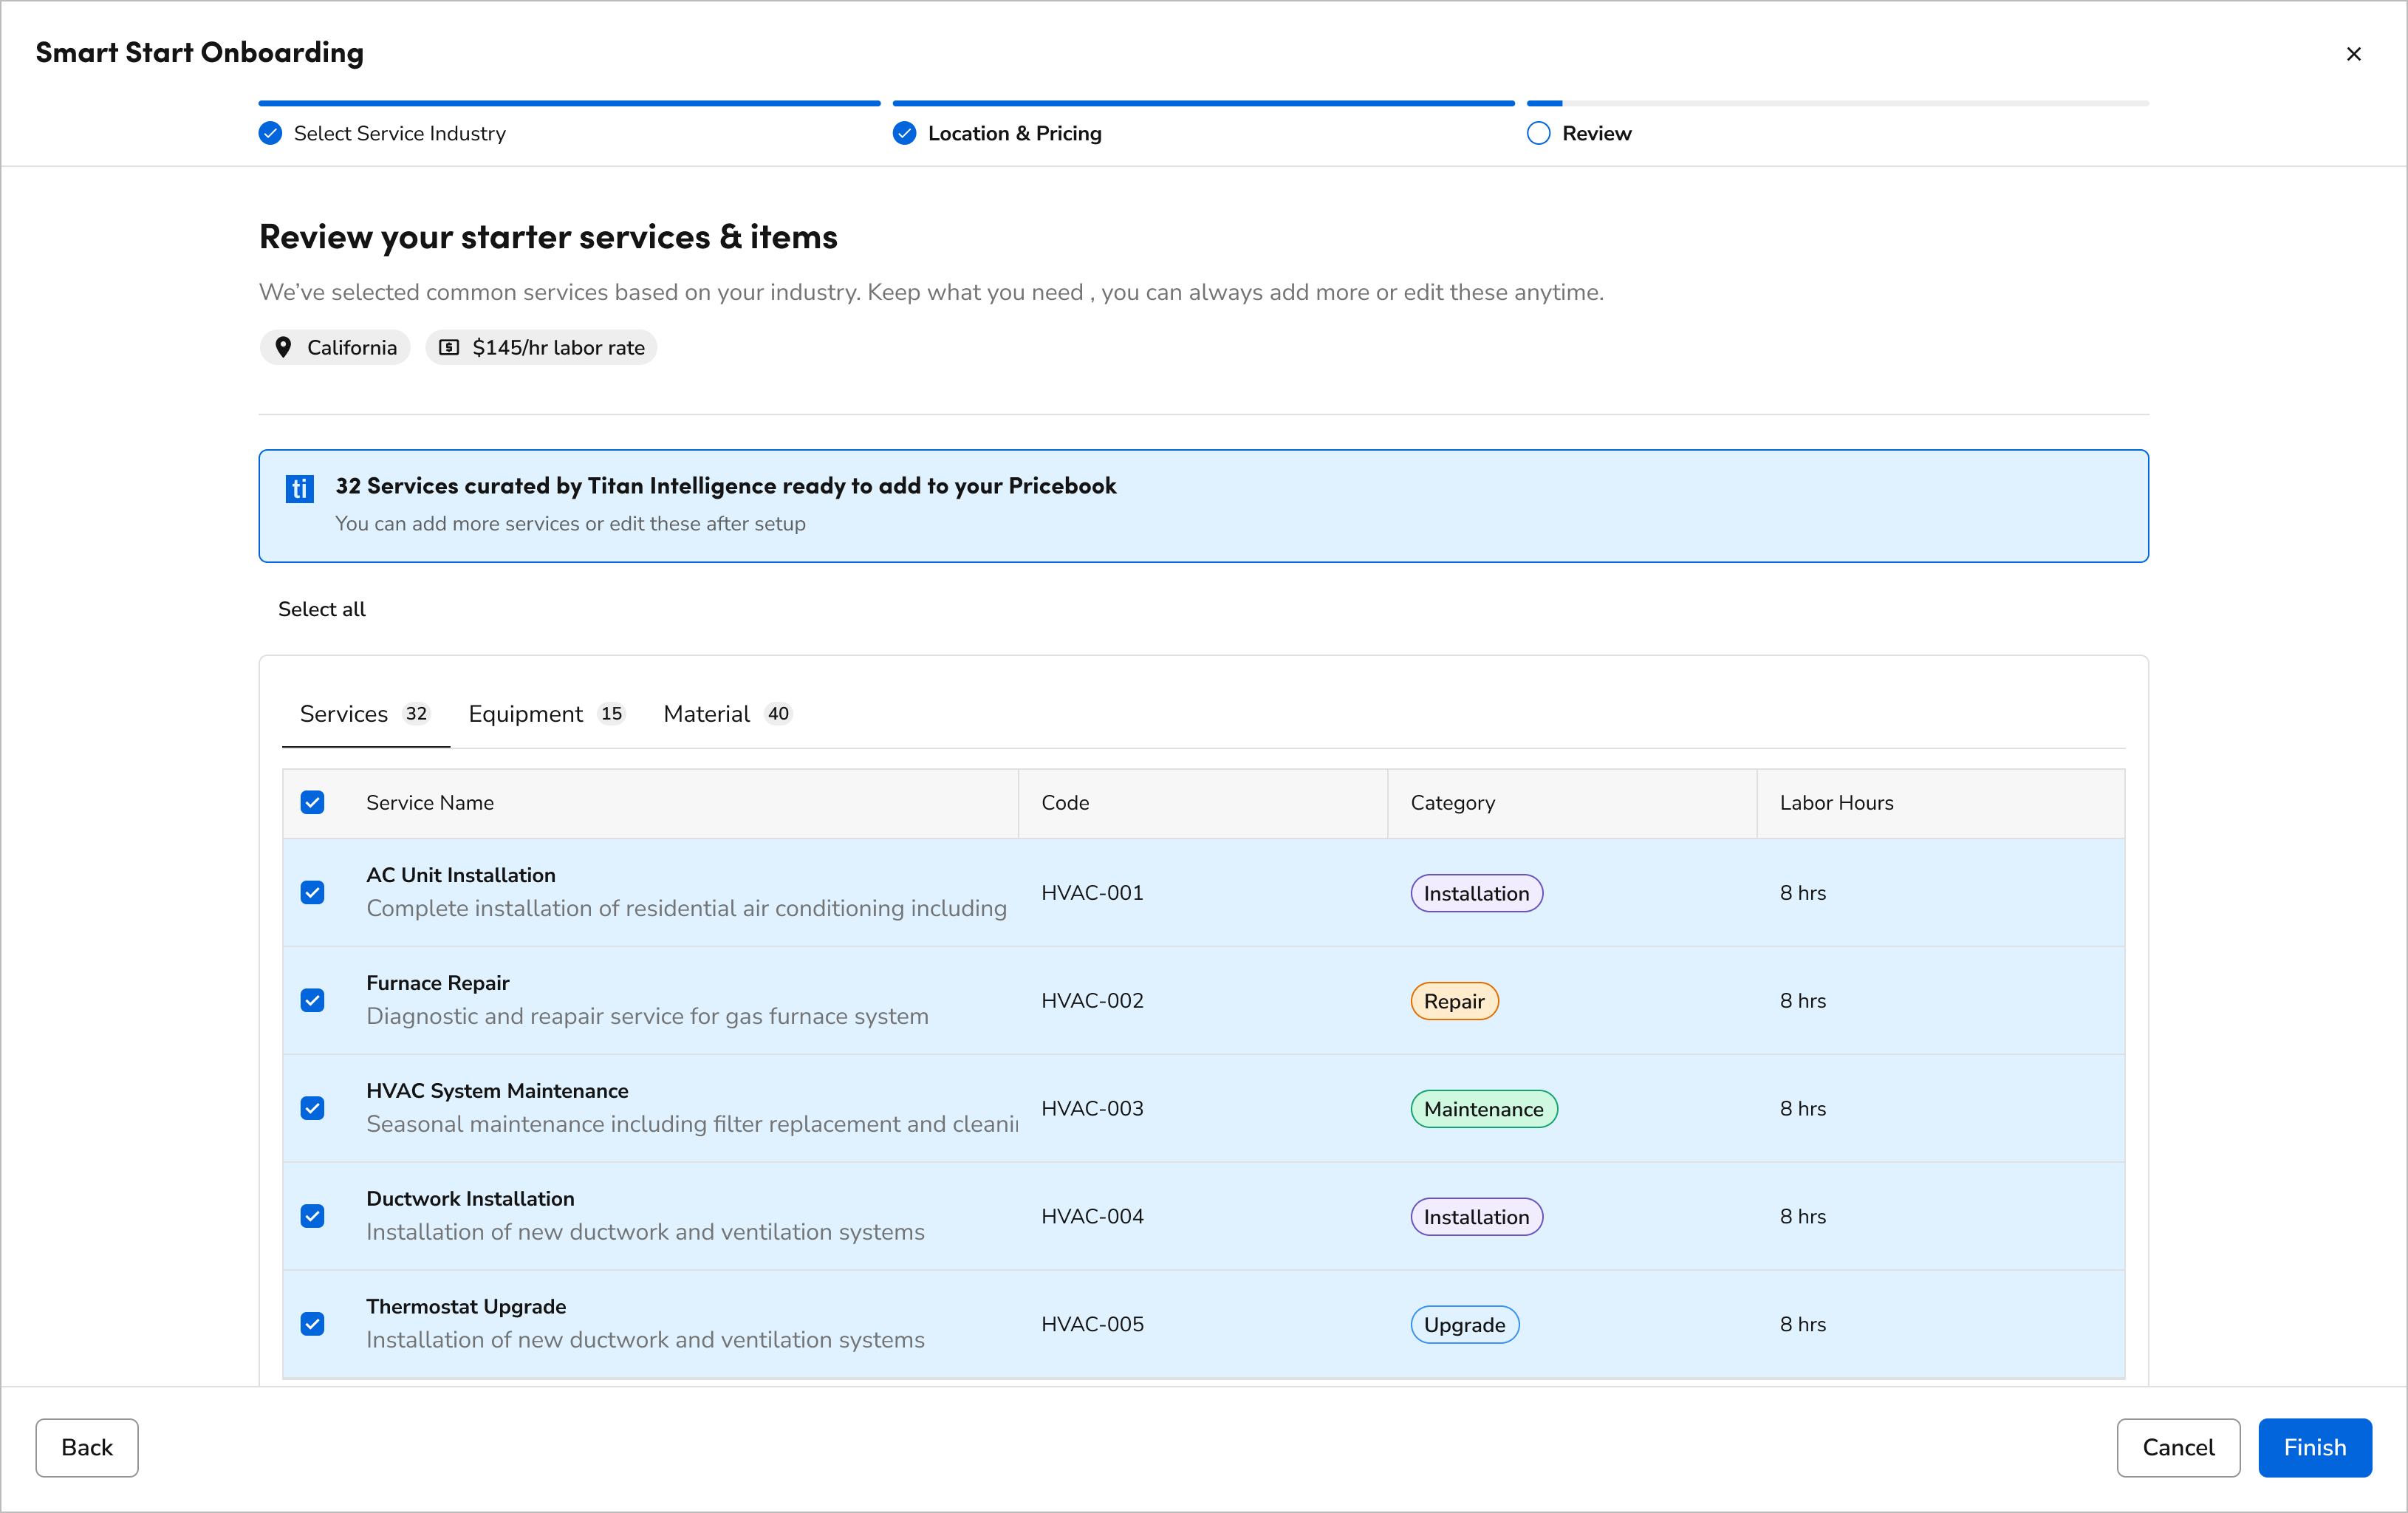This screenshot has height=1513, width=2408.
Task: Go to Location & Pricing step
Action: pyautogui.click(x=1014, y=133)
